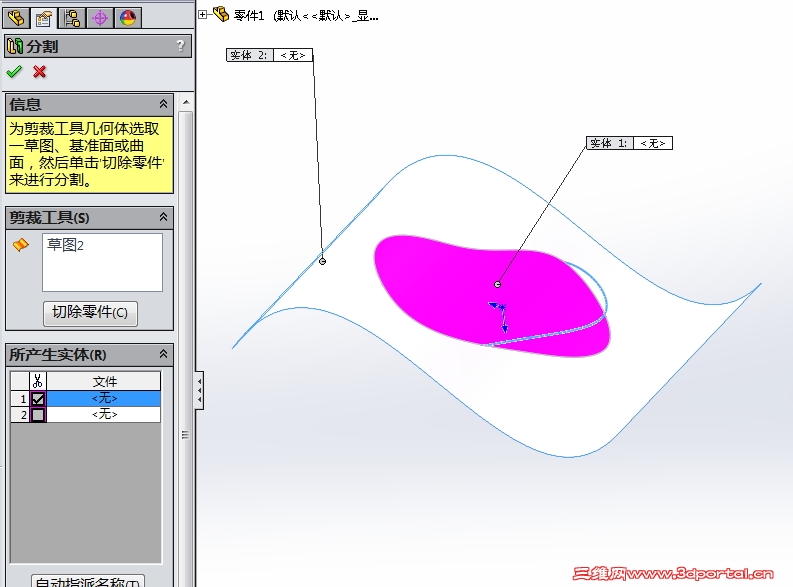The width and height of the screenshot is (793, 587).
Task: Click the panel scrollbar up arrow
Action: click(x=186, y=102)
